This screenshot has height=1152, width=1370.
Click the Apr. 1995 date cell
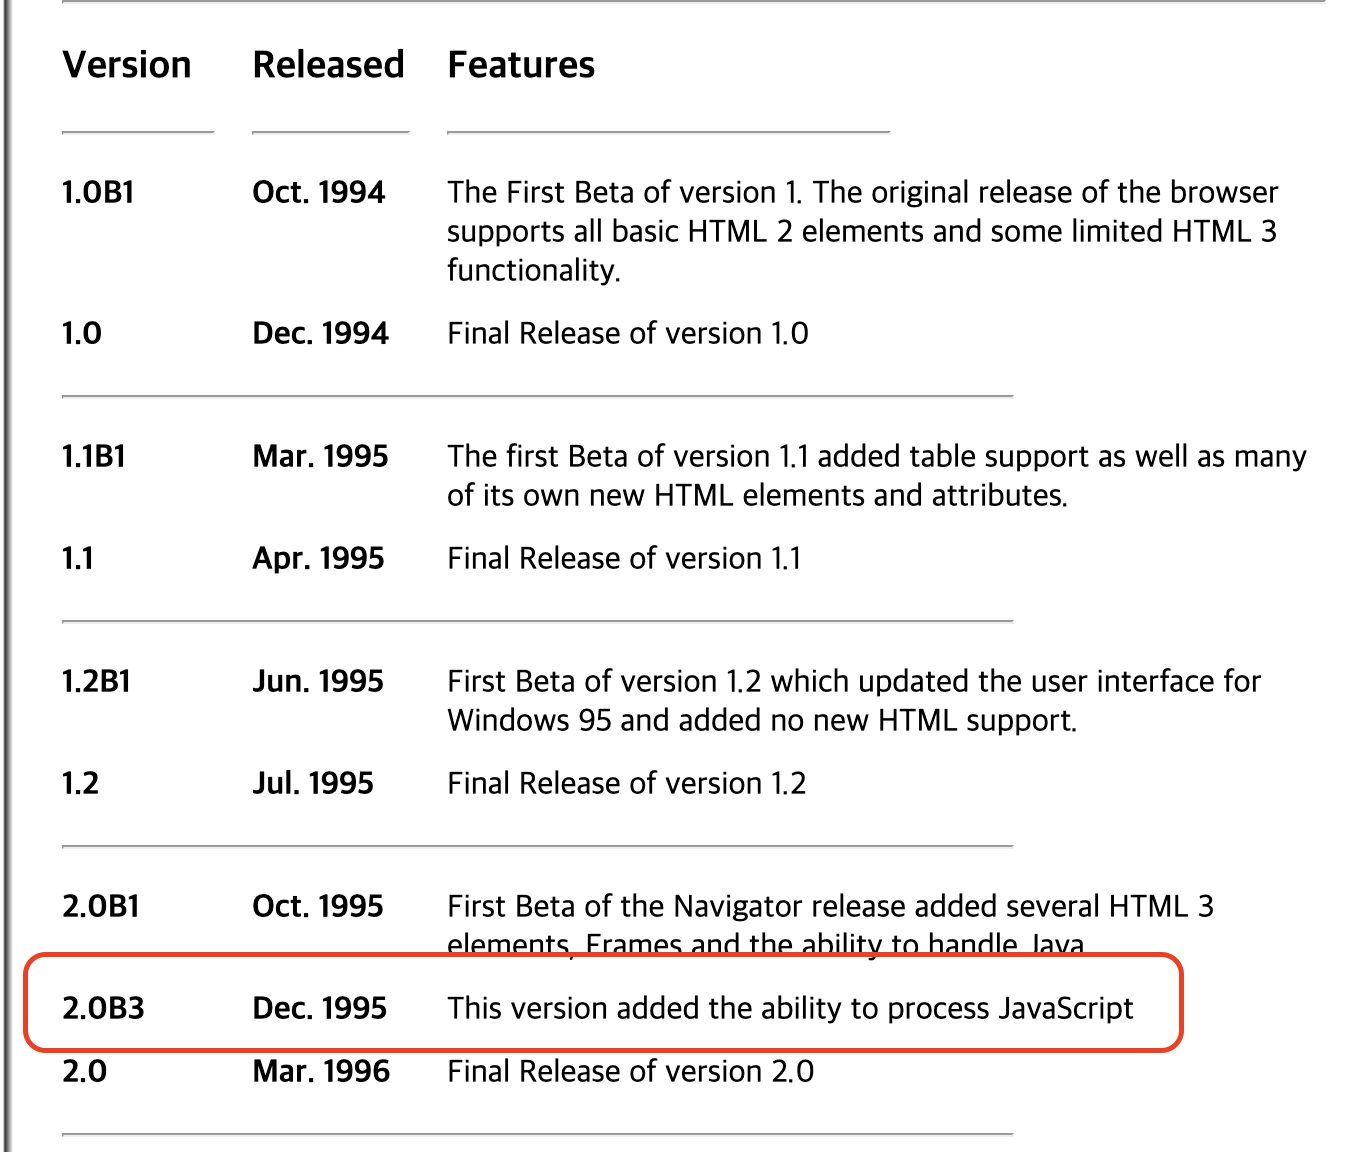(x=318, y=558)
